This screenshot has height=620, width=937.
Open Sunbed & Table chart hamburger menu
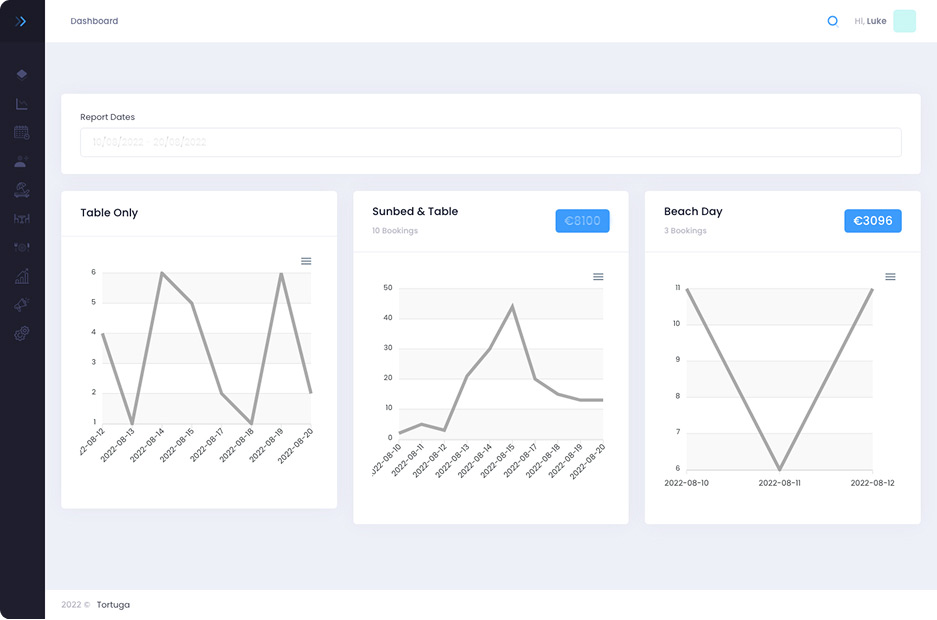point(598,277)
